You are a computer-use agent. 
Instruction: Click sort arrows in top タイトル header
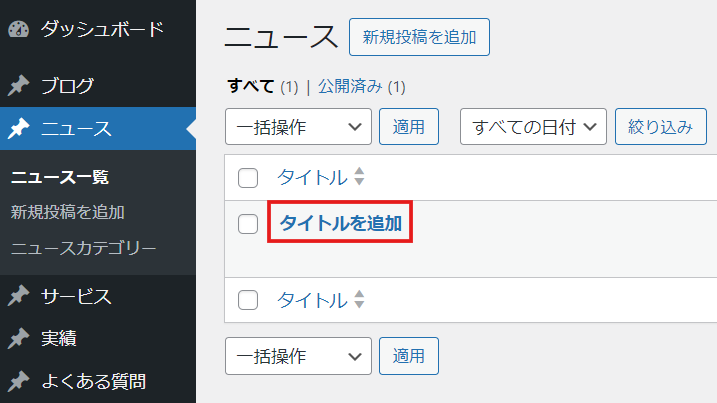point(359,177)
